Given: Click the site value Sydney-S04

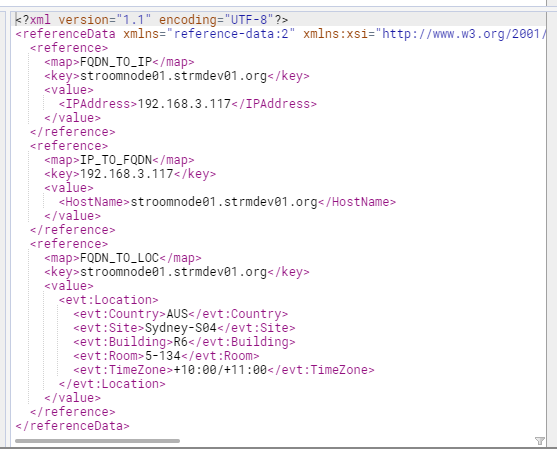Looking at the screenshot, I should coord(181,328).
